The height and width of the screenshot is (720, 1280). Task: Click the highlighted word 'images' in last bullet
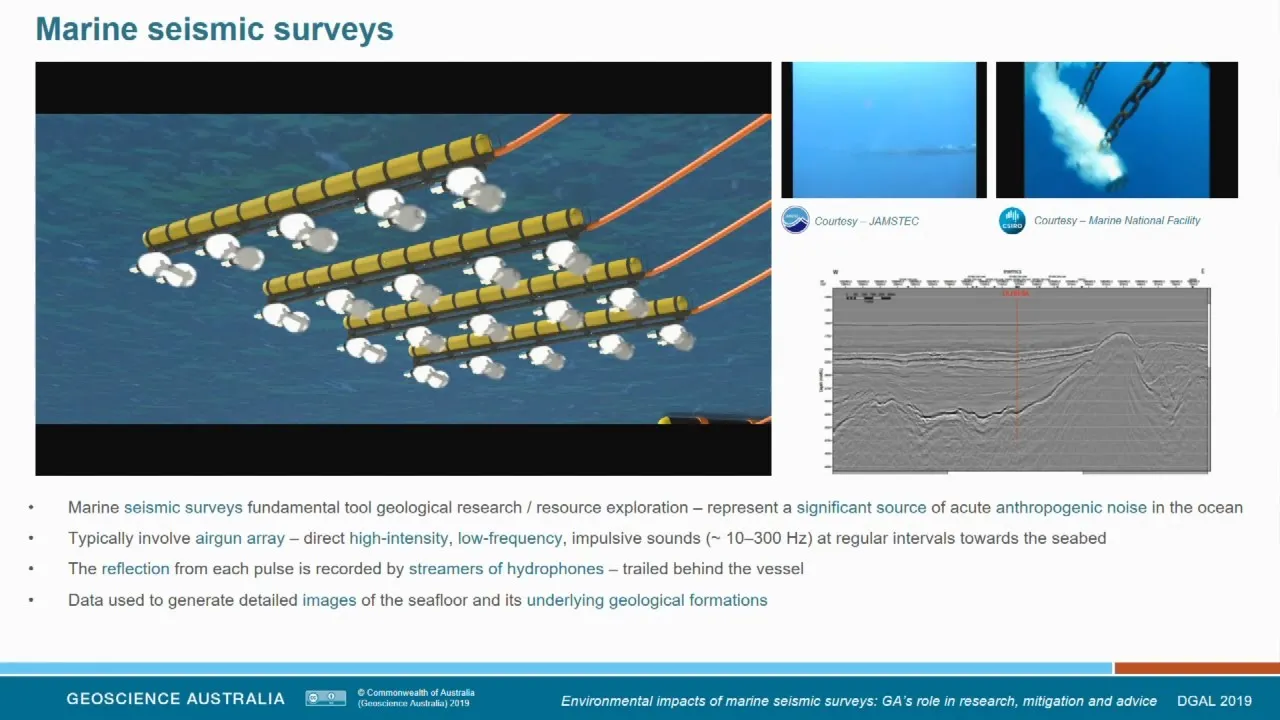click(329, 601)
